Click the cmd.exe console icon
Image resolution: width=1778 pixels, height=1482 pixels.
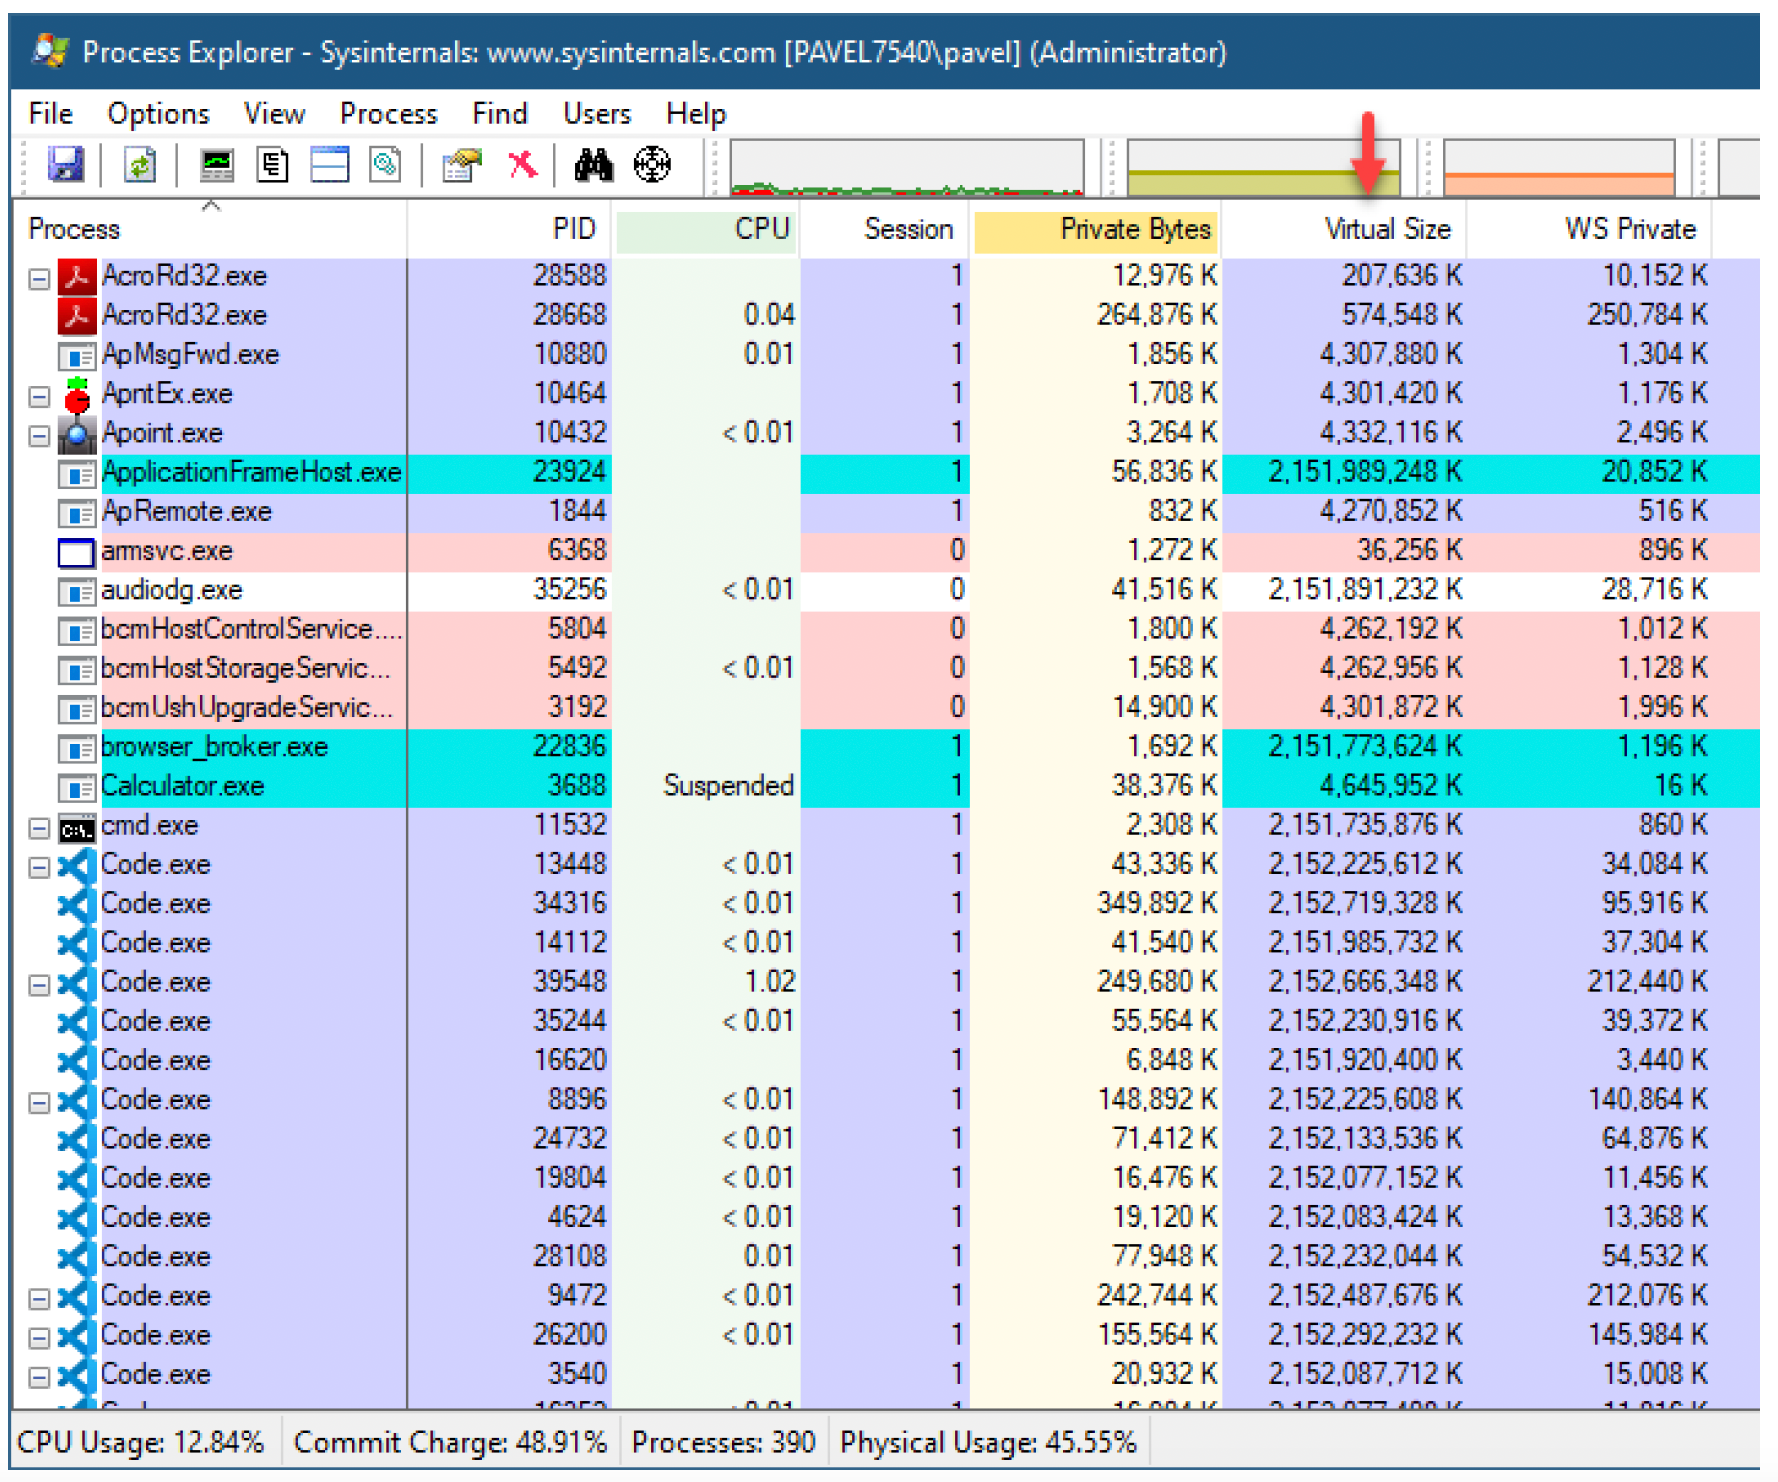click(77, 829)
